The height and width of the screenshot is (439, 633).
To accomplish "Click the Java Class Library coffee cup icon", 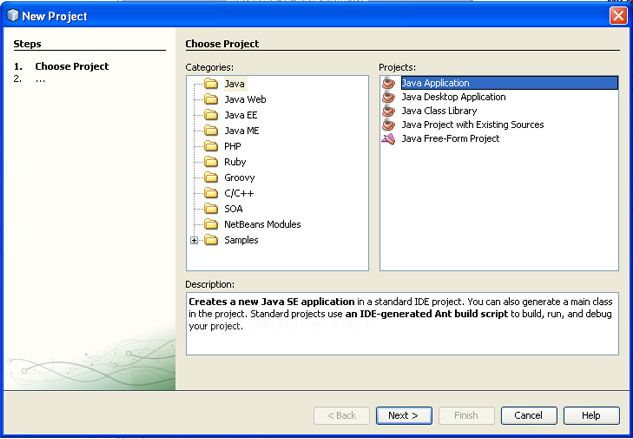I will click(x=388, y=111).
